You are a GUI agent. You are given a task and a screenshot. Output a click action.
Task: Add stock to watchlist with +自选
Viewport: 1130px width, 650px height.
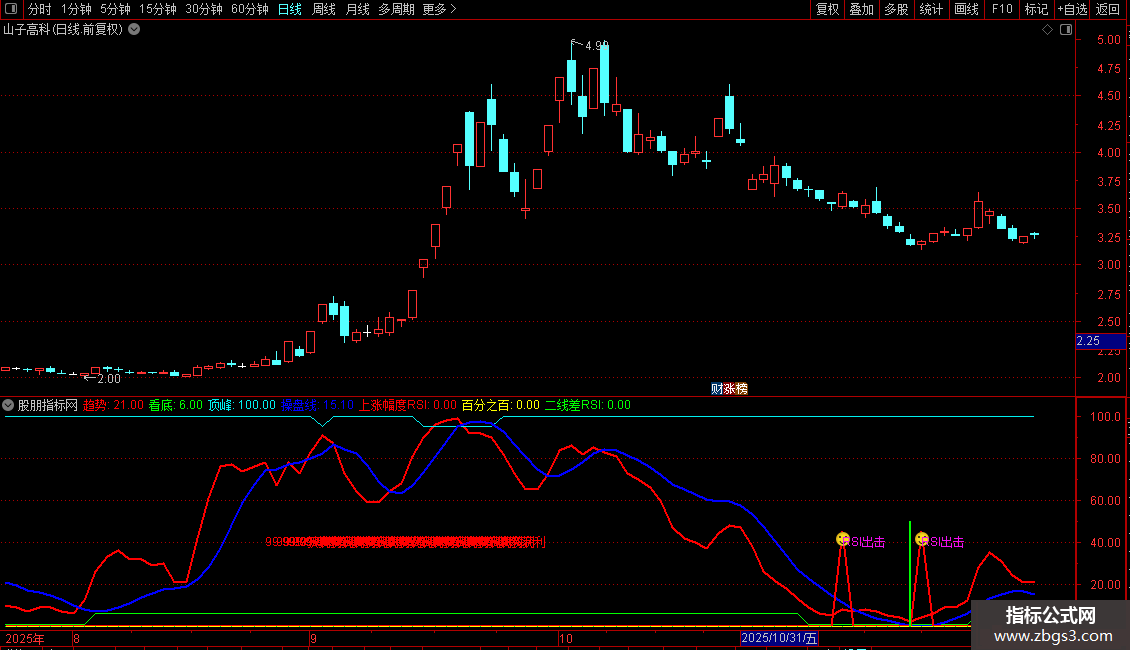coord(1072,9)
